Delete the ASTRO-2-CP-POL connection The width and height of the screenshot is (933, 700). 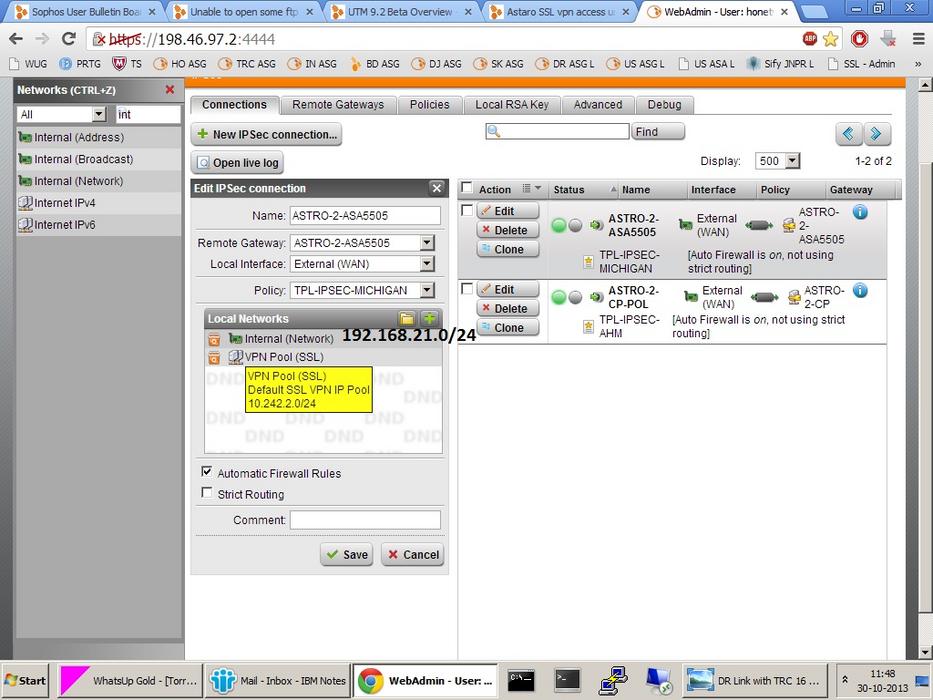point(508,309)
